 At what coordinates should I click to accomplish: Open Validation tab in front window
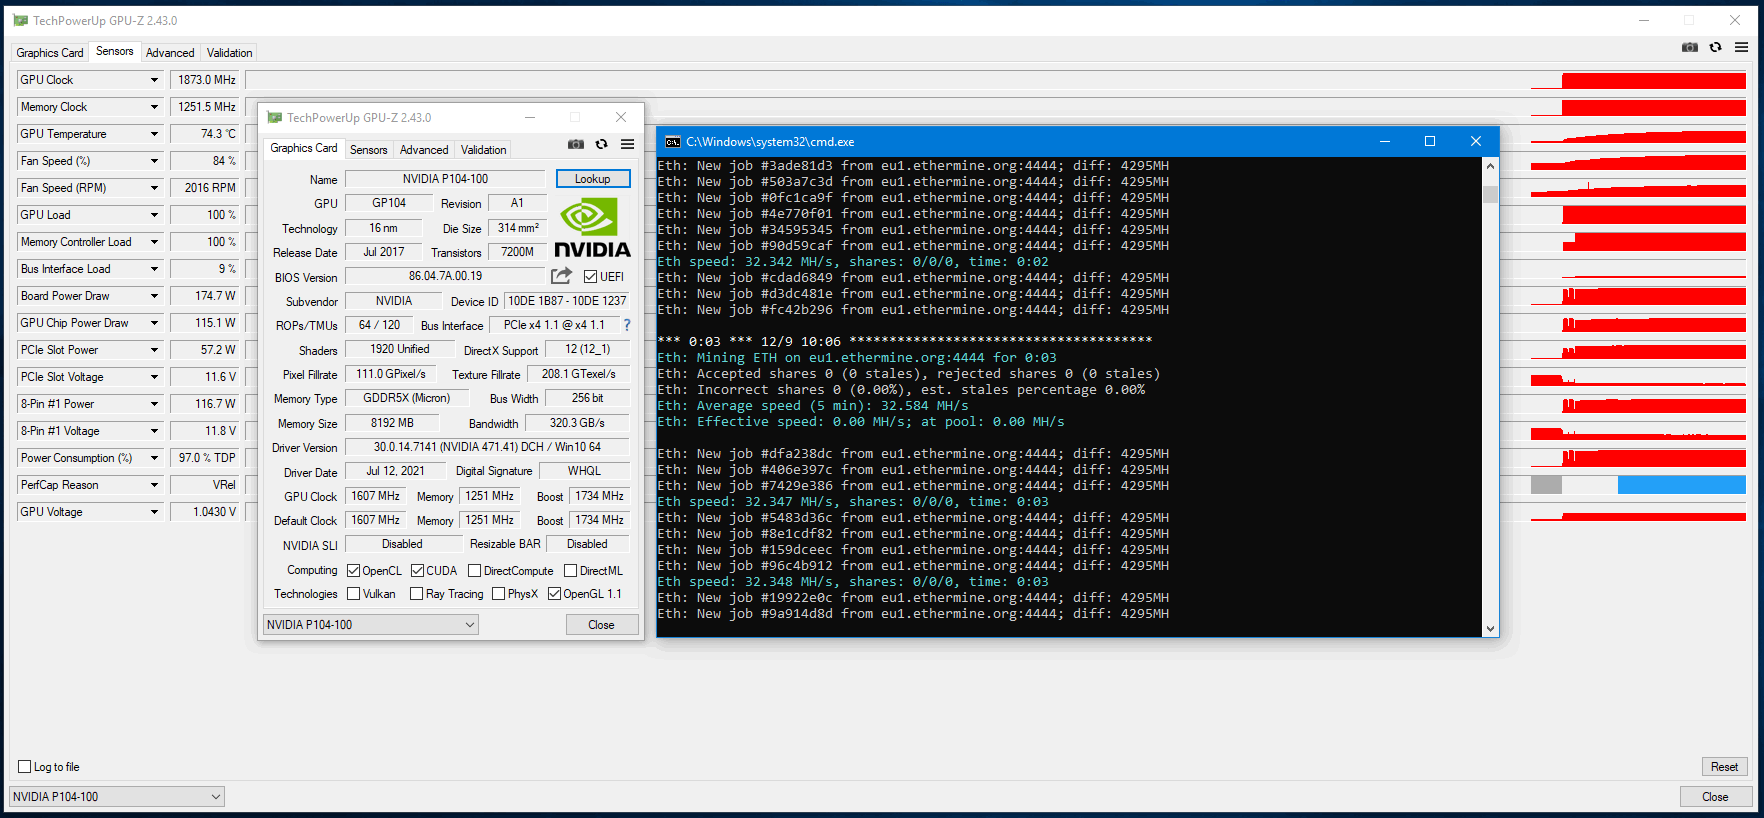[x=483, y=150]
